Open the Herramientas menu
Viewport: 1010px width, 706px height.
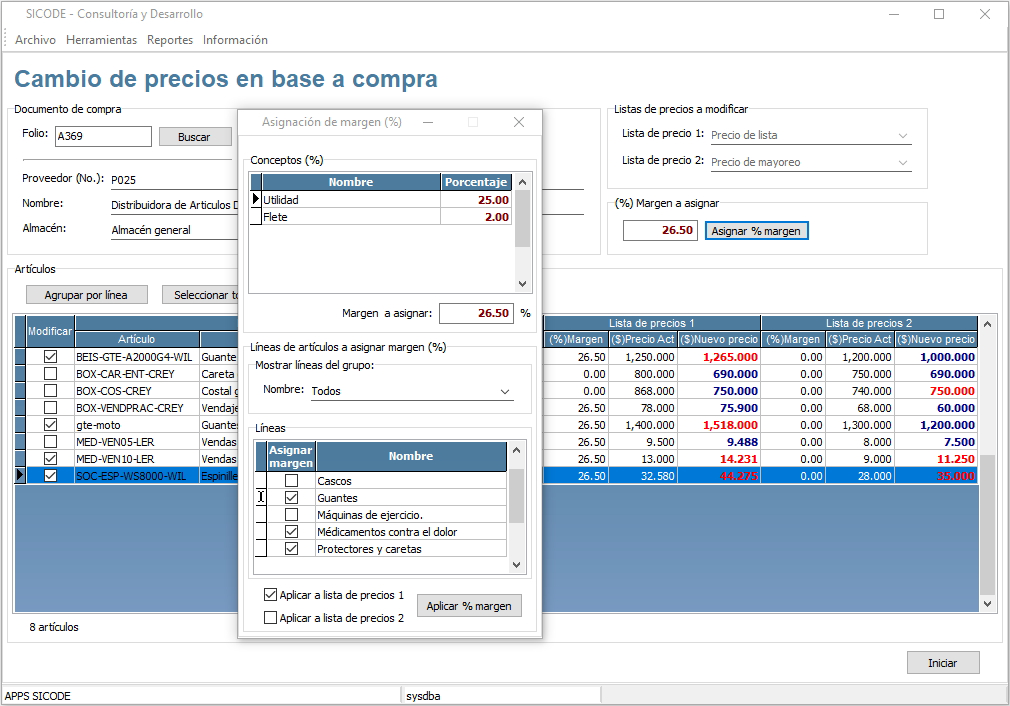point(101,40)
